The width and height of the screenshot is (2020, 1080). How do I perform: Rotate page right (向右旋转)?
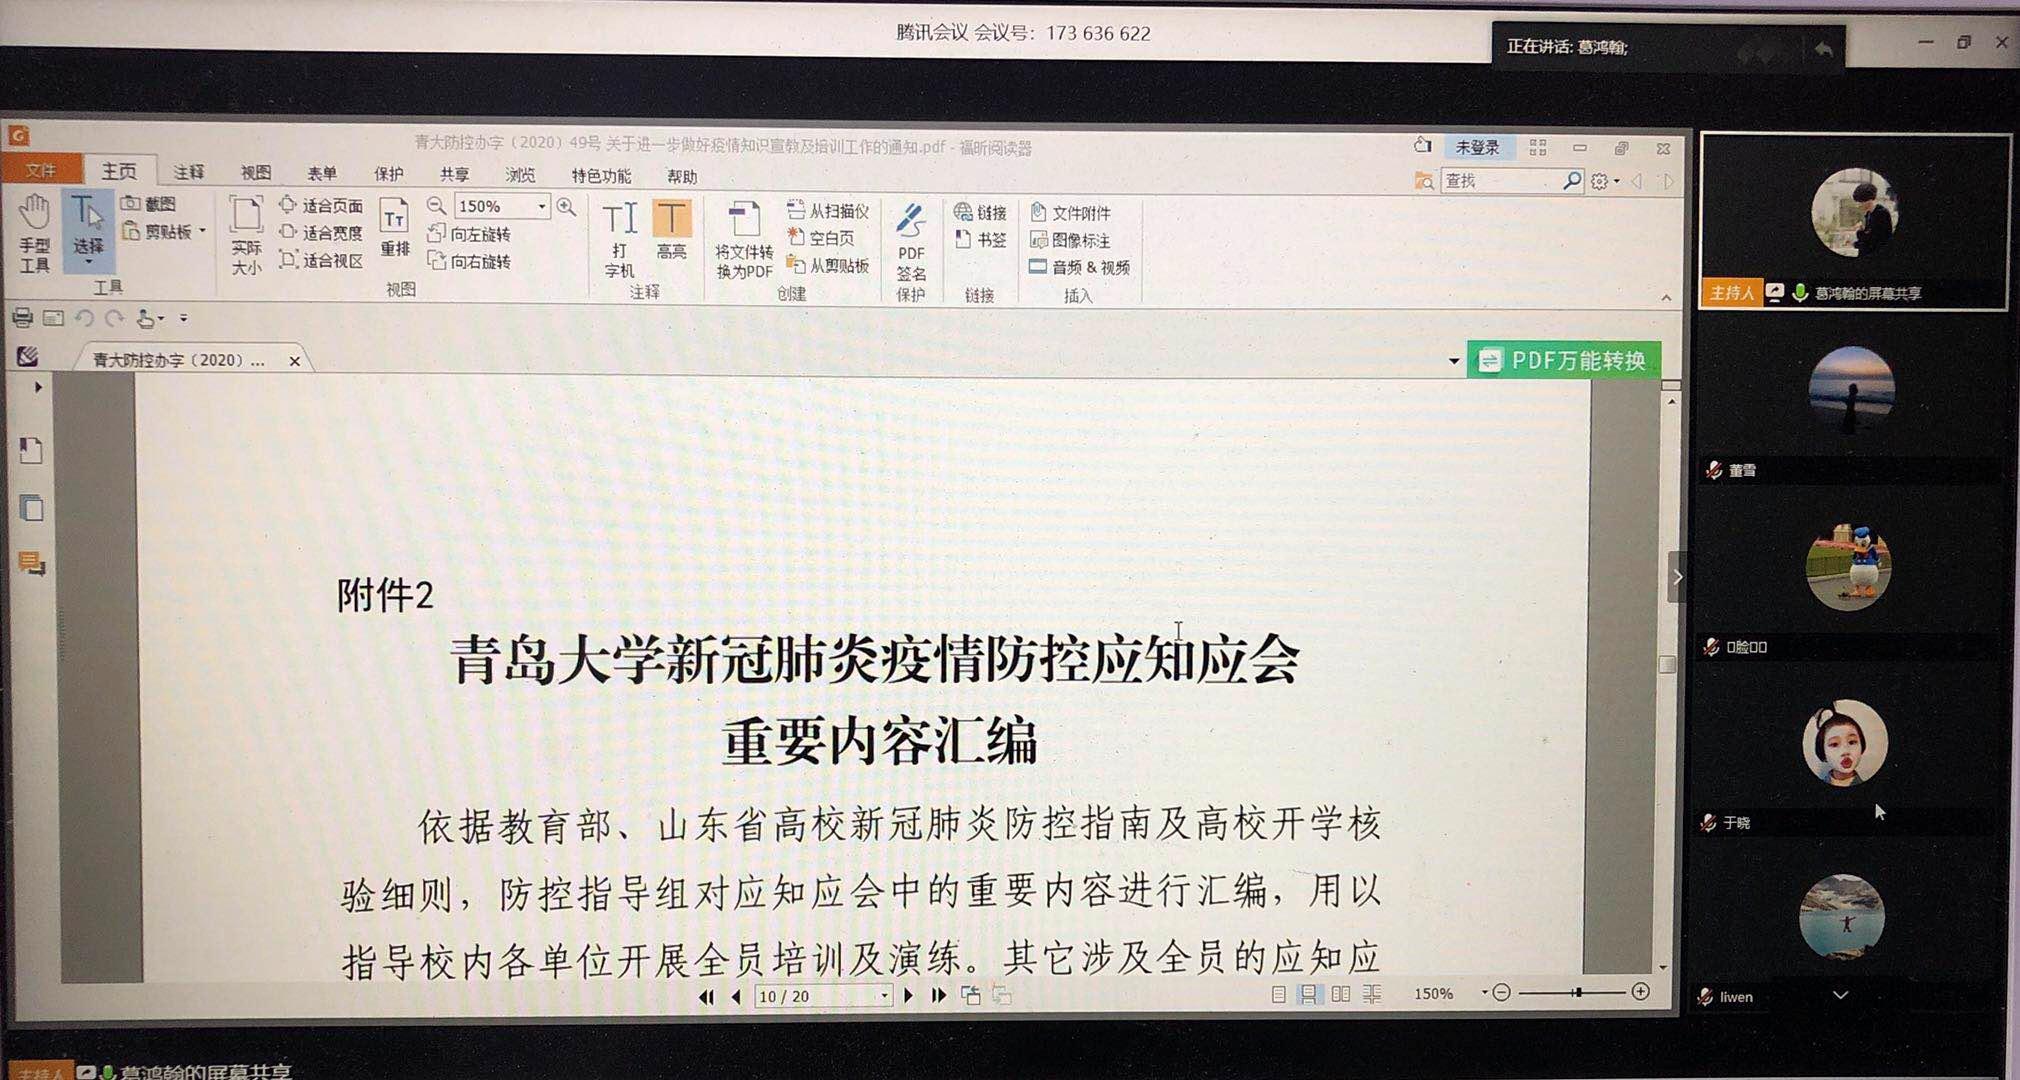469,261
